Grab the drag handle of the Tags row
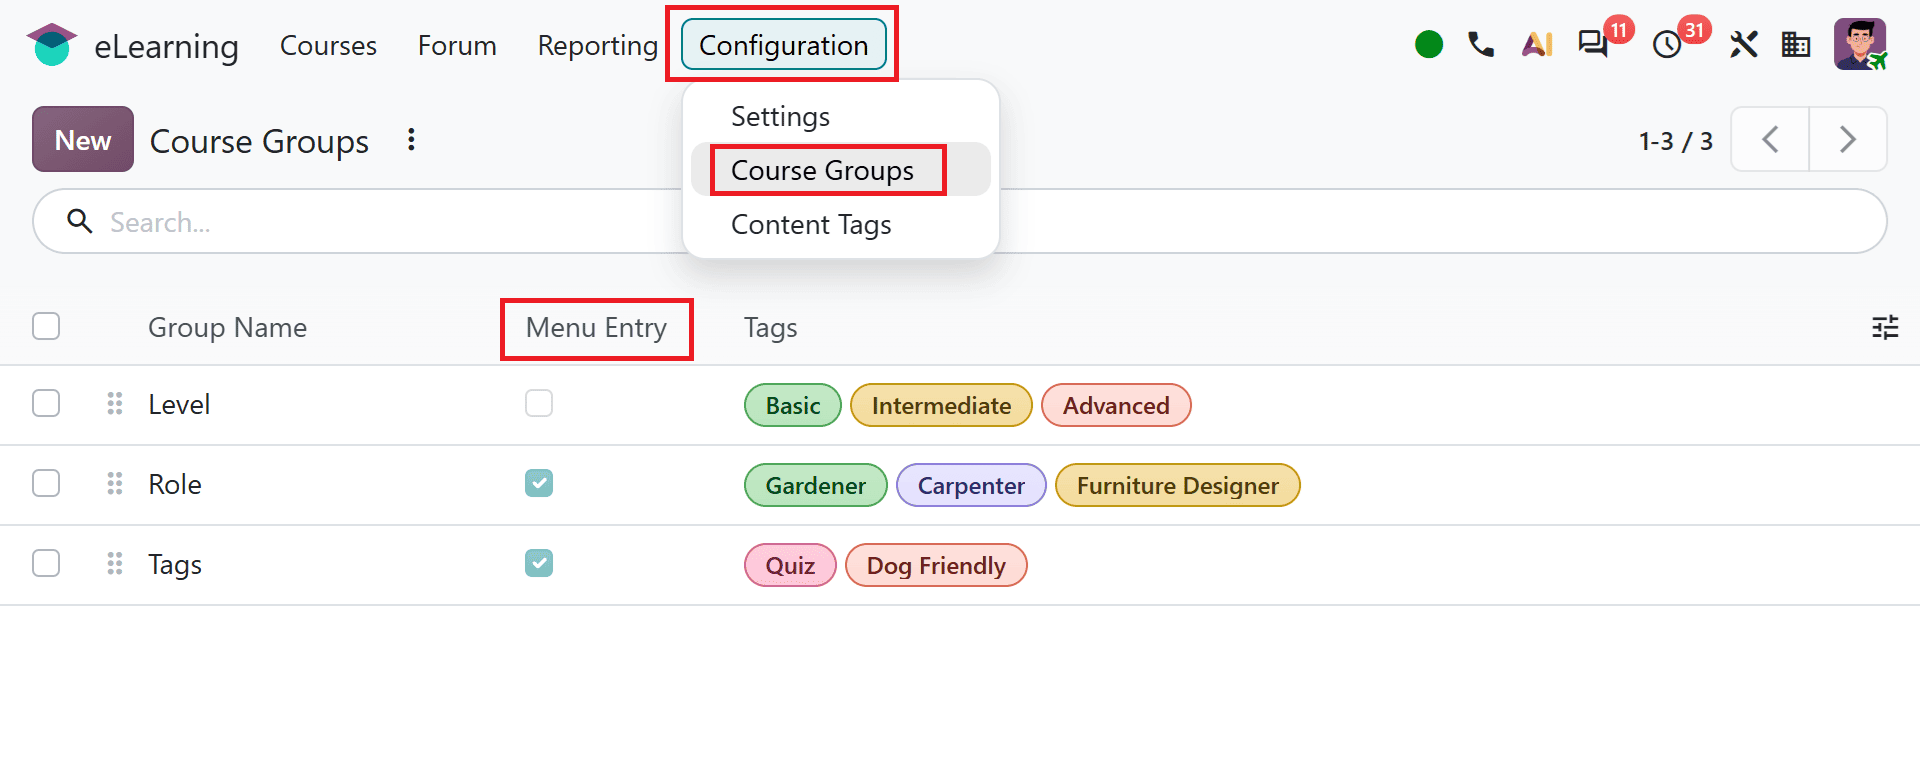This screenshot has width=1920, height=771. 115,564
